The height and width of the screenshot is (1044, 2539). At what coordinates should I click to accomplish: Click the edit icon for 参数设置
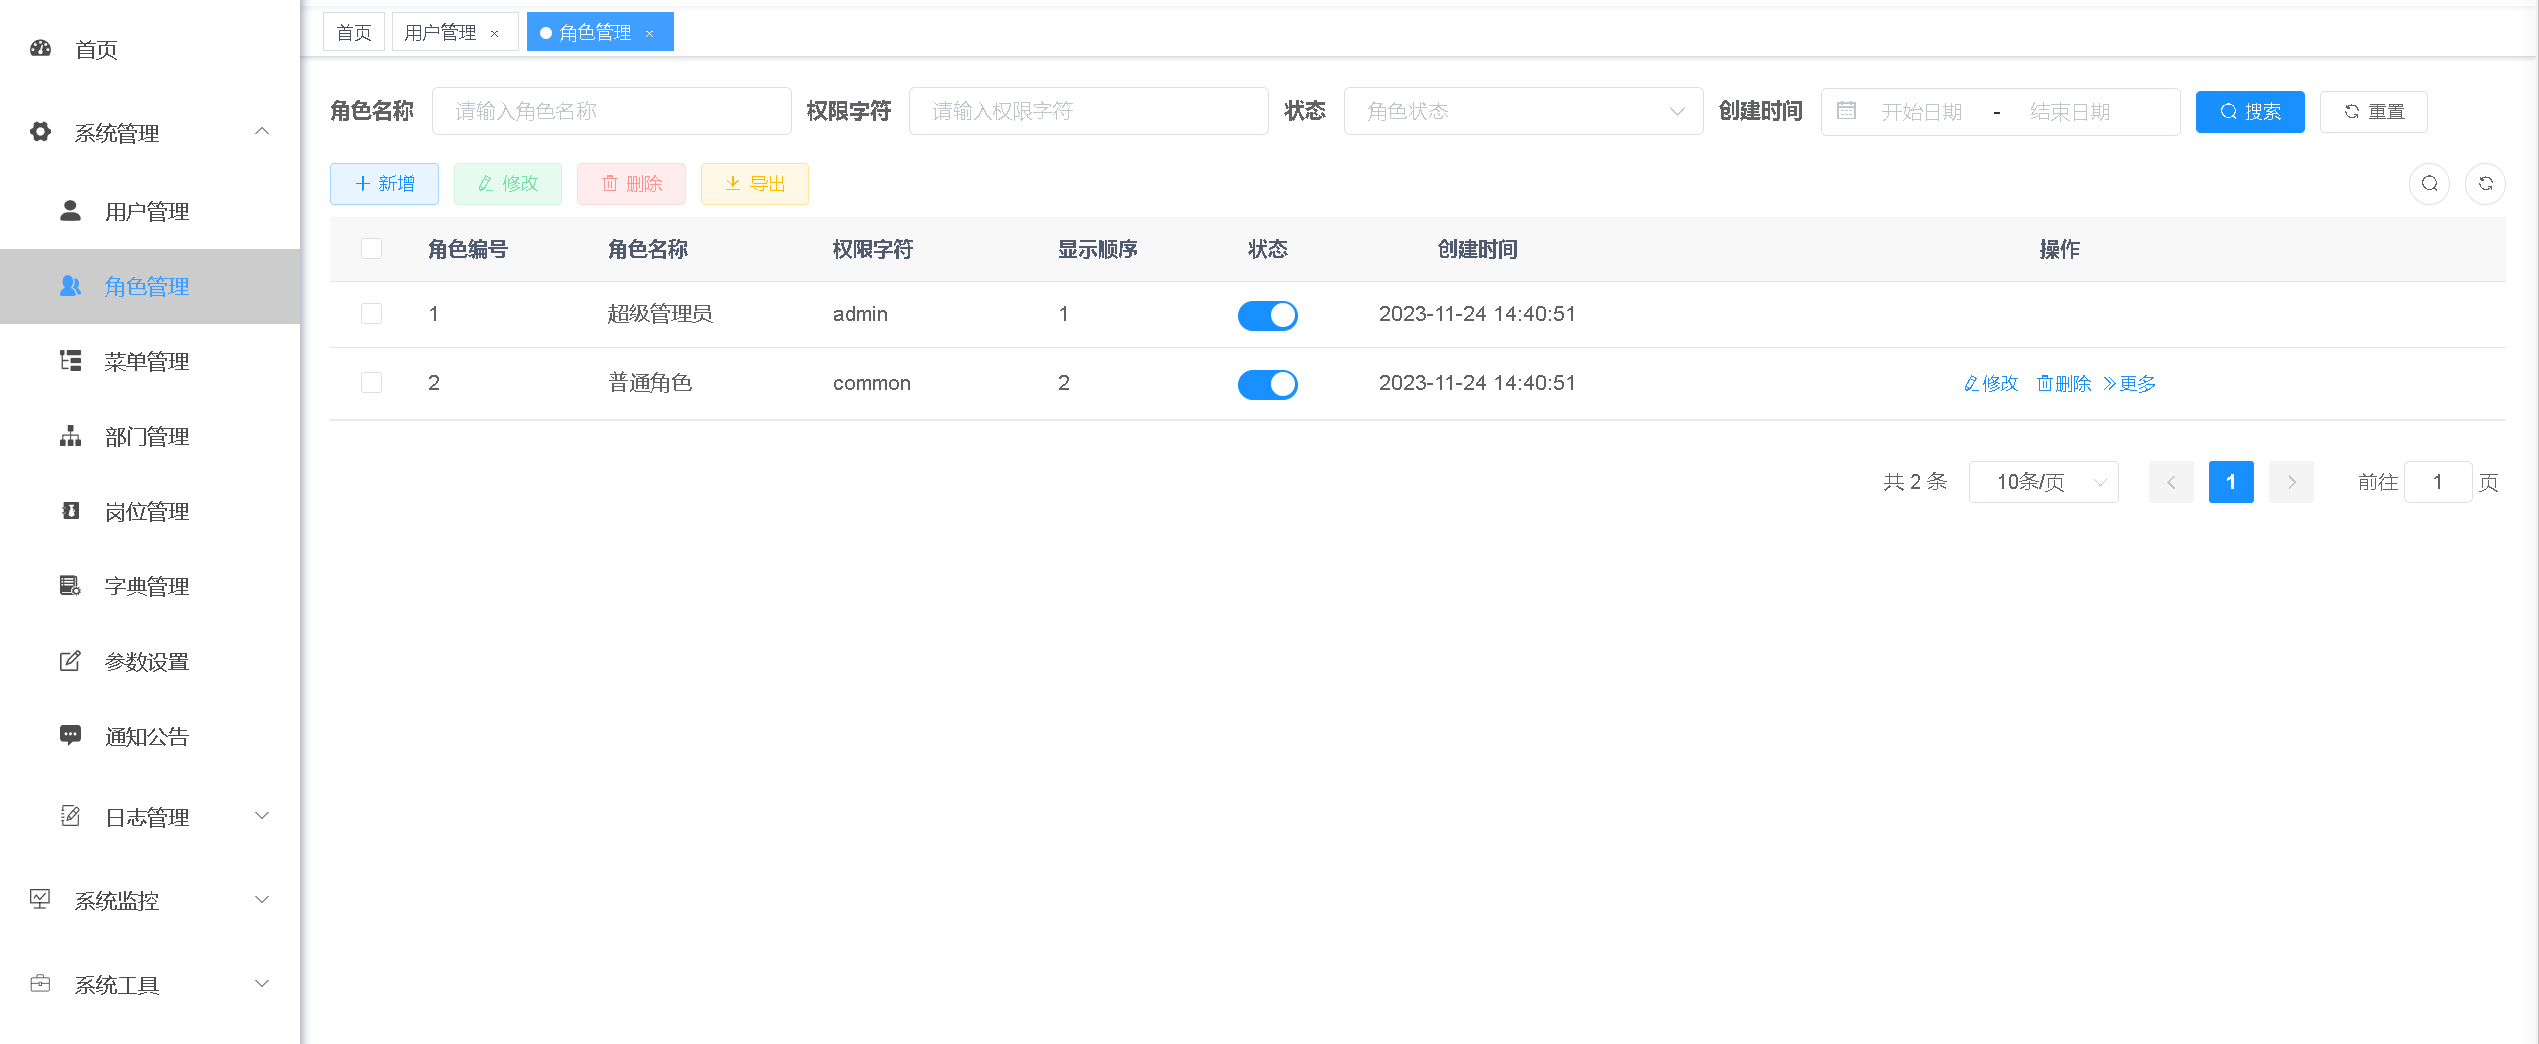(70, 660)
